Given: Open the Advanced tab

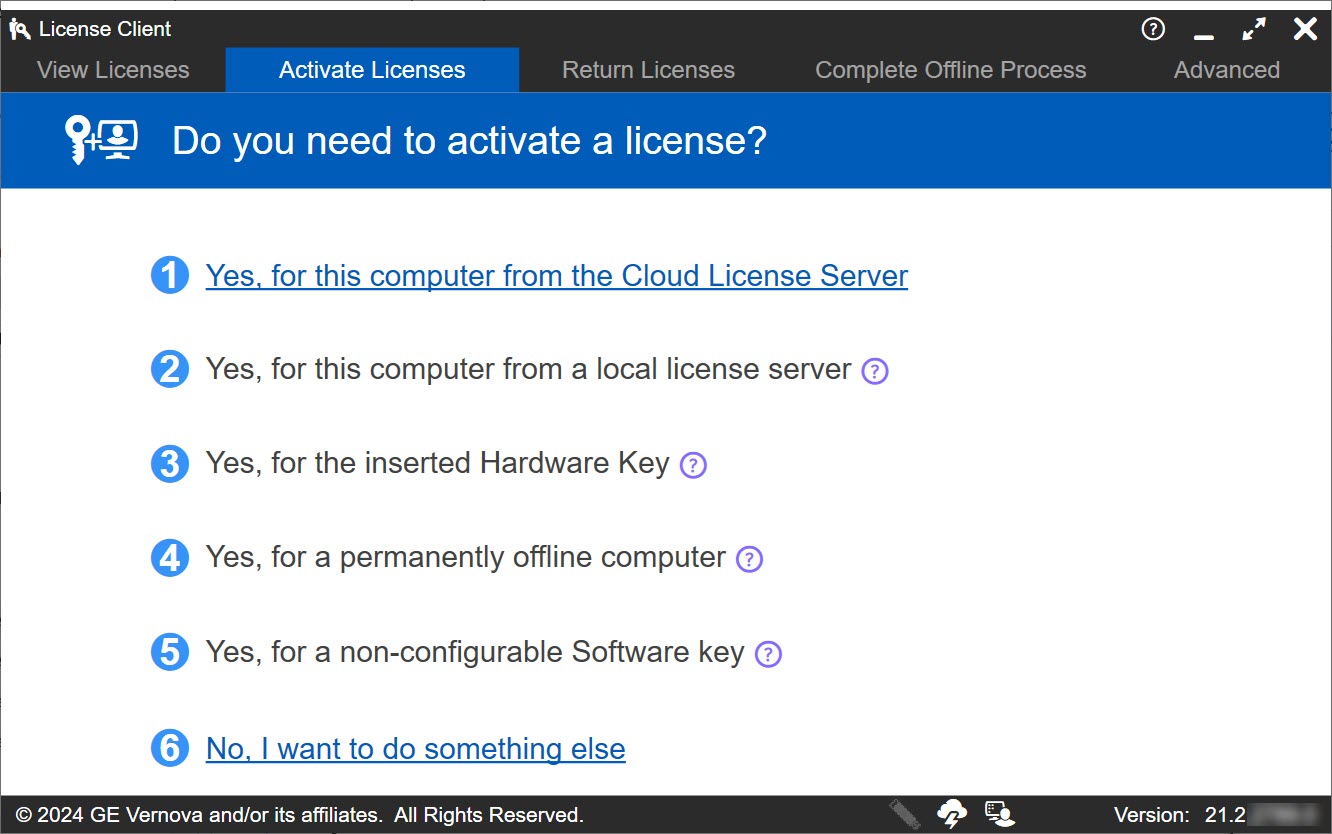Looking at the screenshot, I should [x=1227, y=70].
